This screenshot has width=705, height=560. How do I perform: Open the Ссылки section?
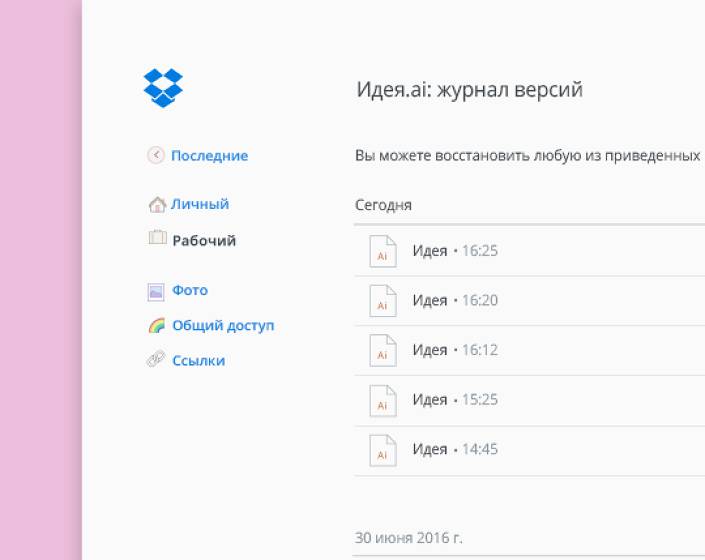(x=199, y=360)
